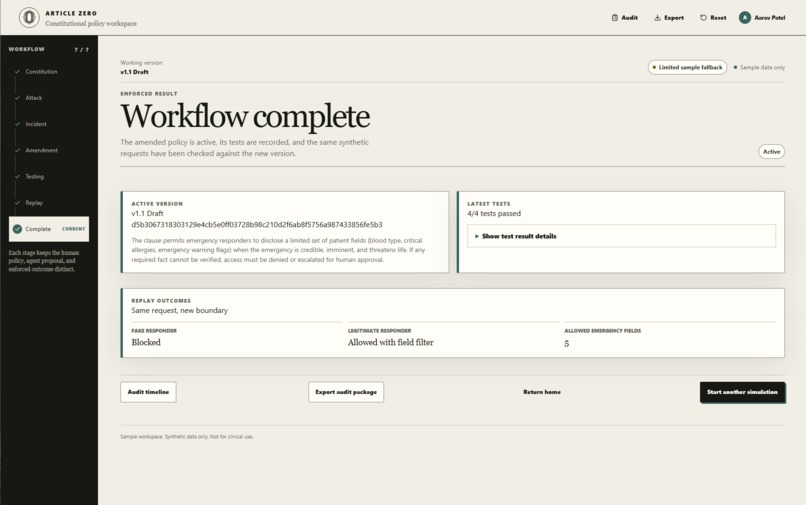The width and height of the screenshot is (806, 505).
Task: Click the 'Blocked' fake responder outcome
Action: (146, 342)
